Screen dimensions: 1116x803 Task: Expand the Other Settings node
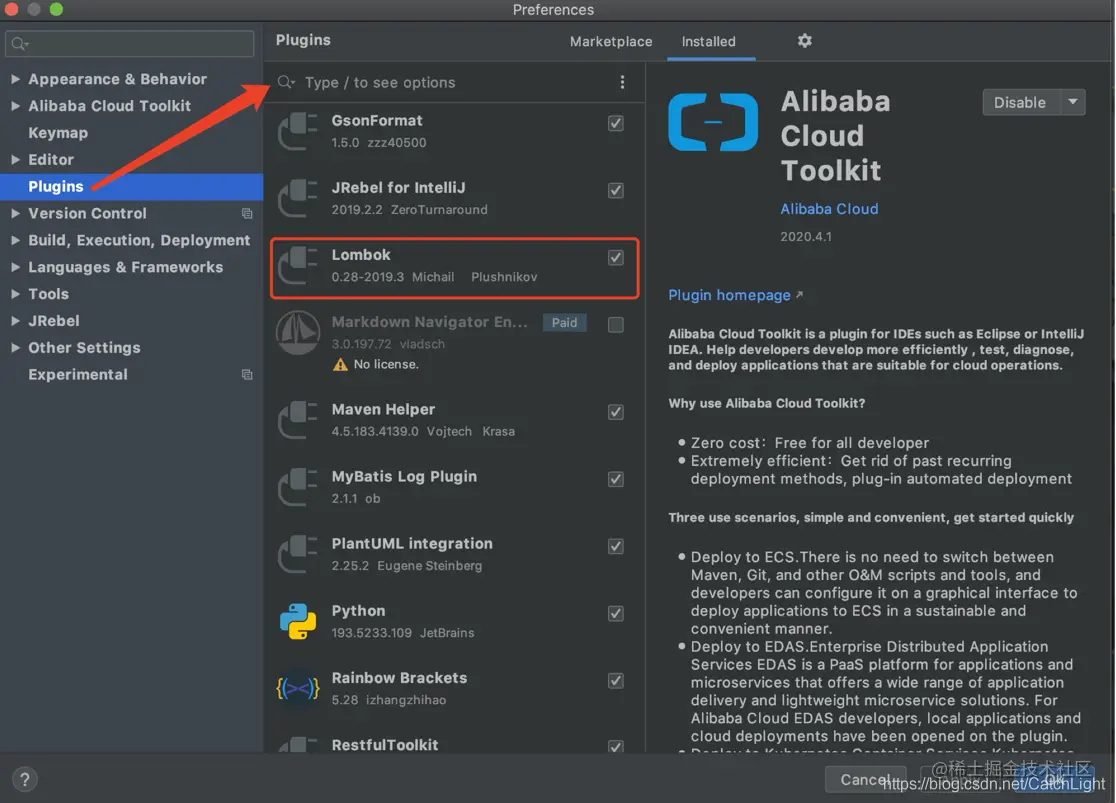15,347
